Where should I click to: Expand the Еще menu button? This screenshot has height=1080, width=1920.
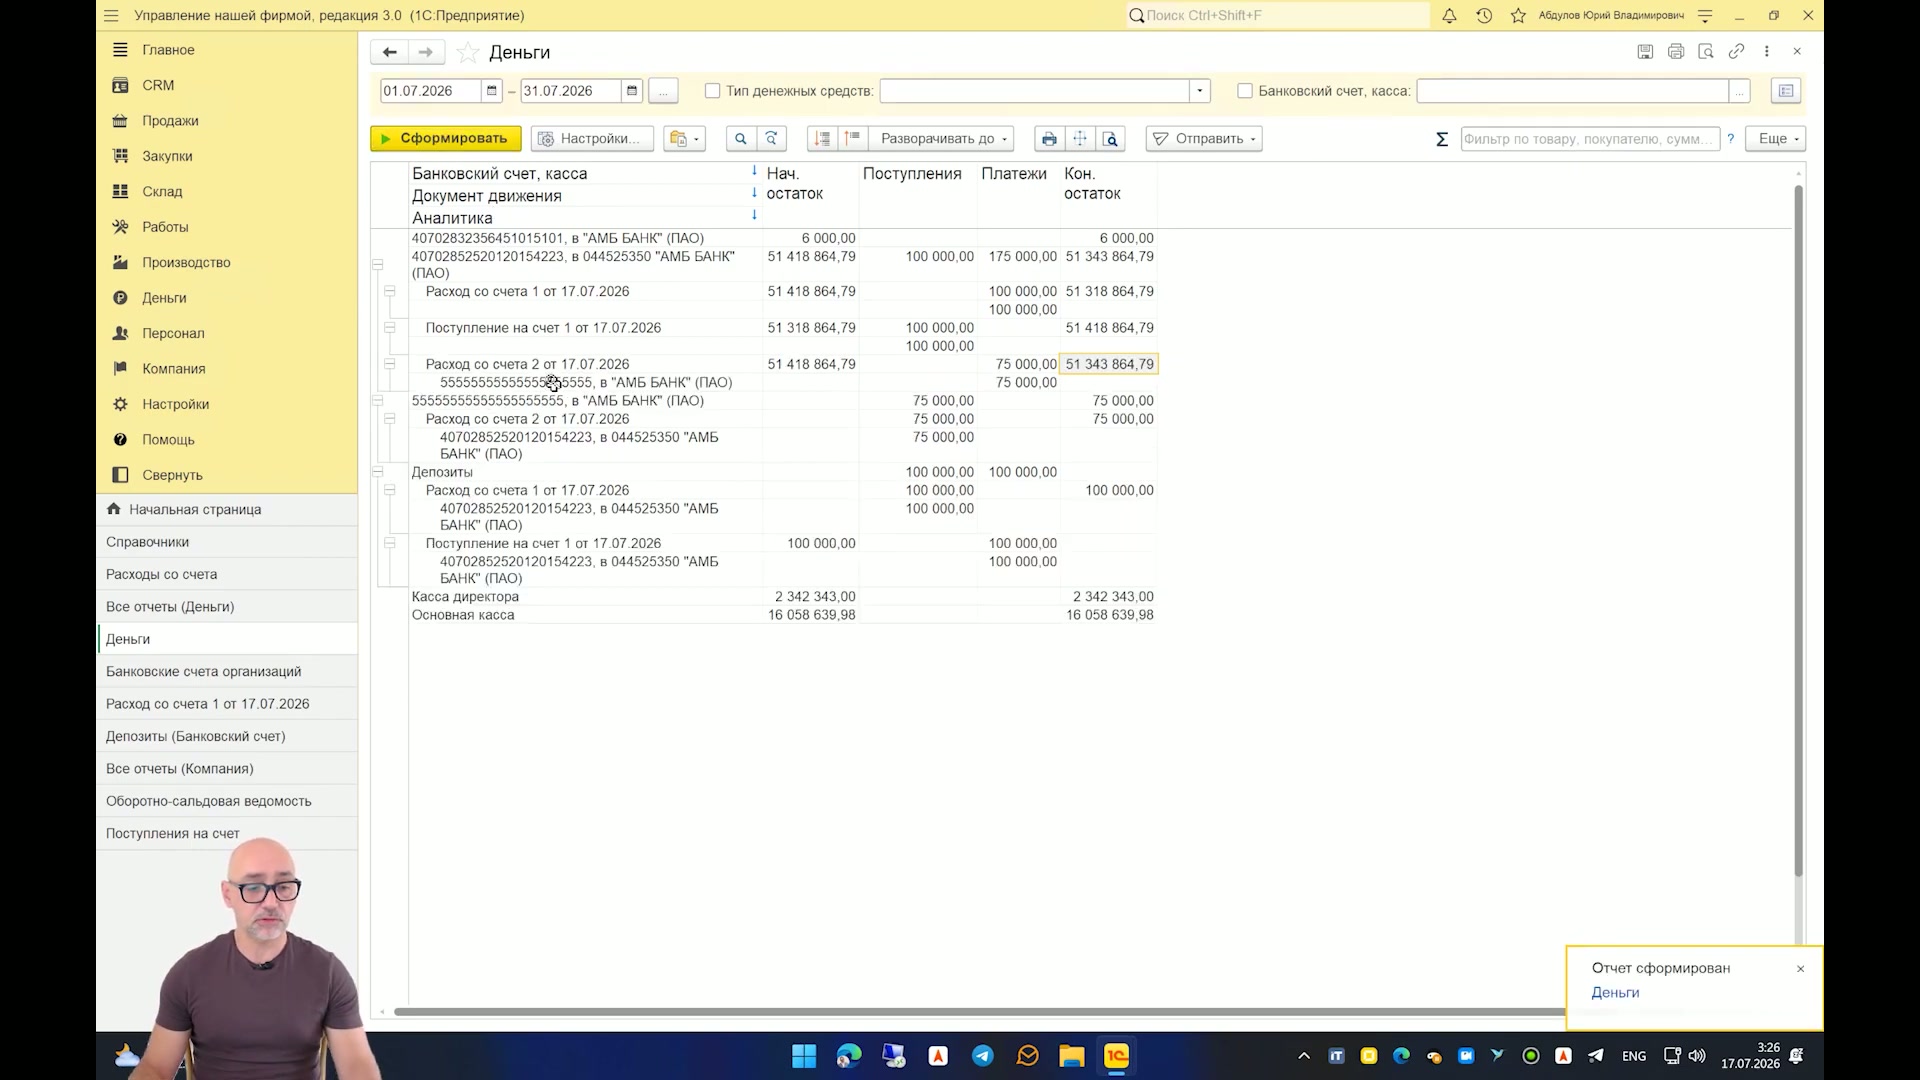click(x=1776, y=139)
